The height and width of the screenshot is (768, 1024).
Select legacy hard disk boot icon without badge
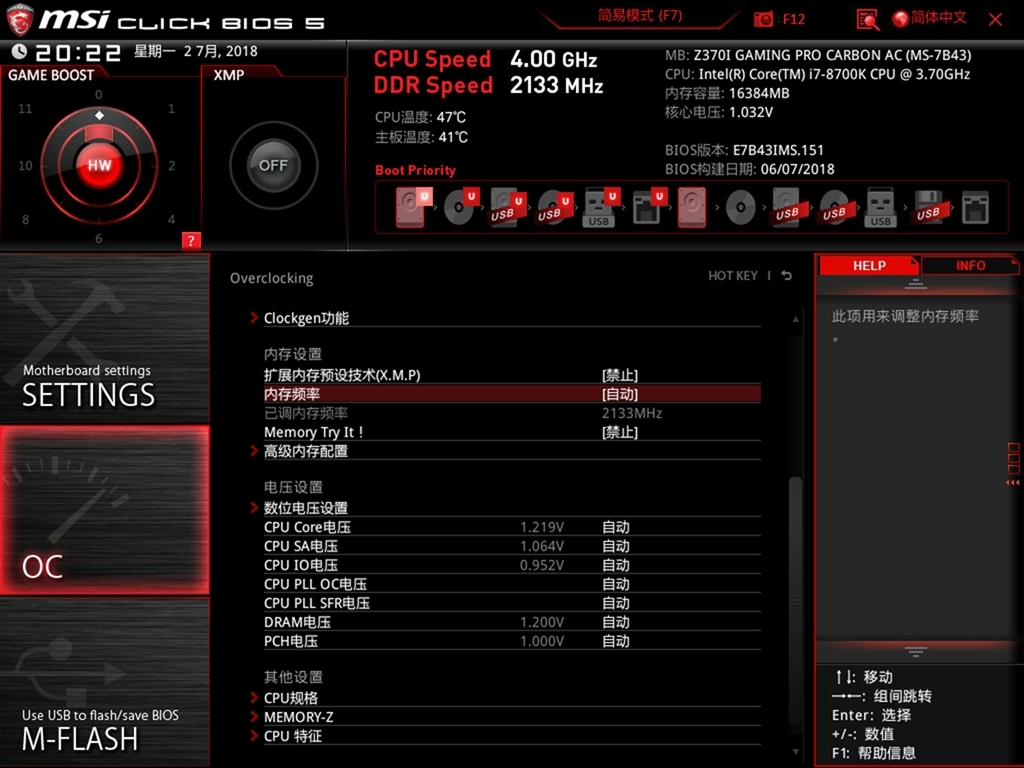point(692,207)
